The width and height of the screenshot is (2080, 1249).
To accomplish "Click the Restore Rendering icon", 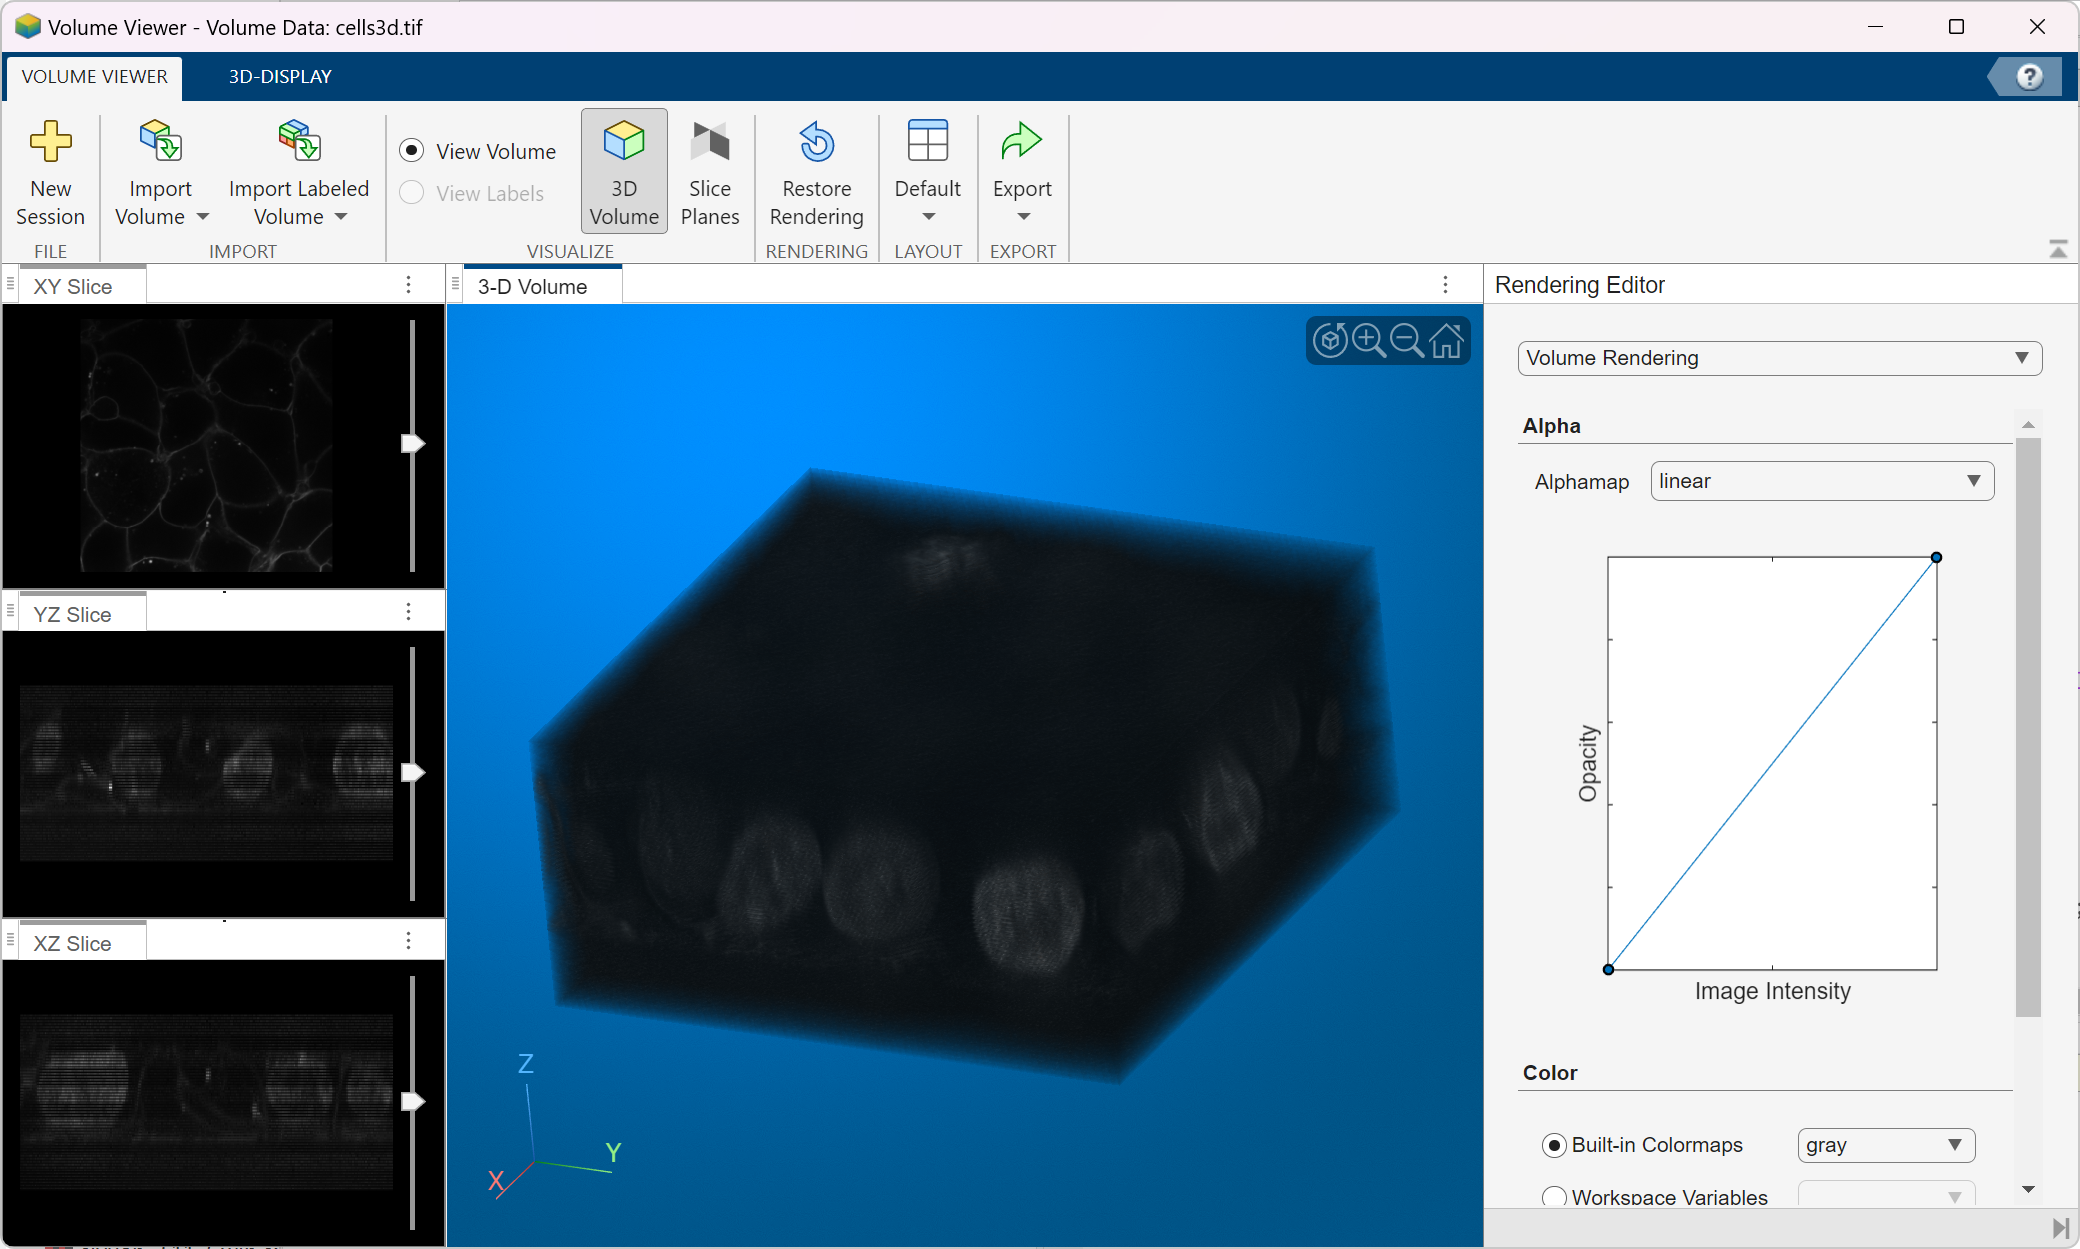I will pos(816,142).
